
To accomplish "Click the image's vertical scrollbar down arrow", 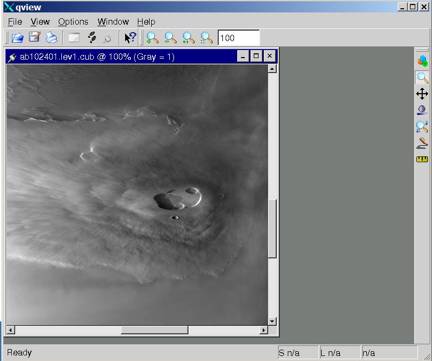I will pos(272,321).
